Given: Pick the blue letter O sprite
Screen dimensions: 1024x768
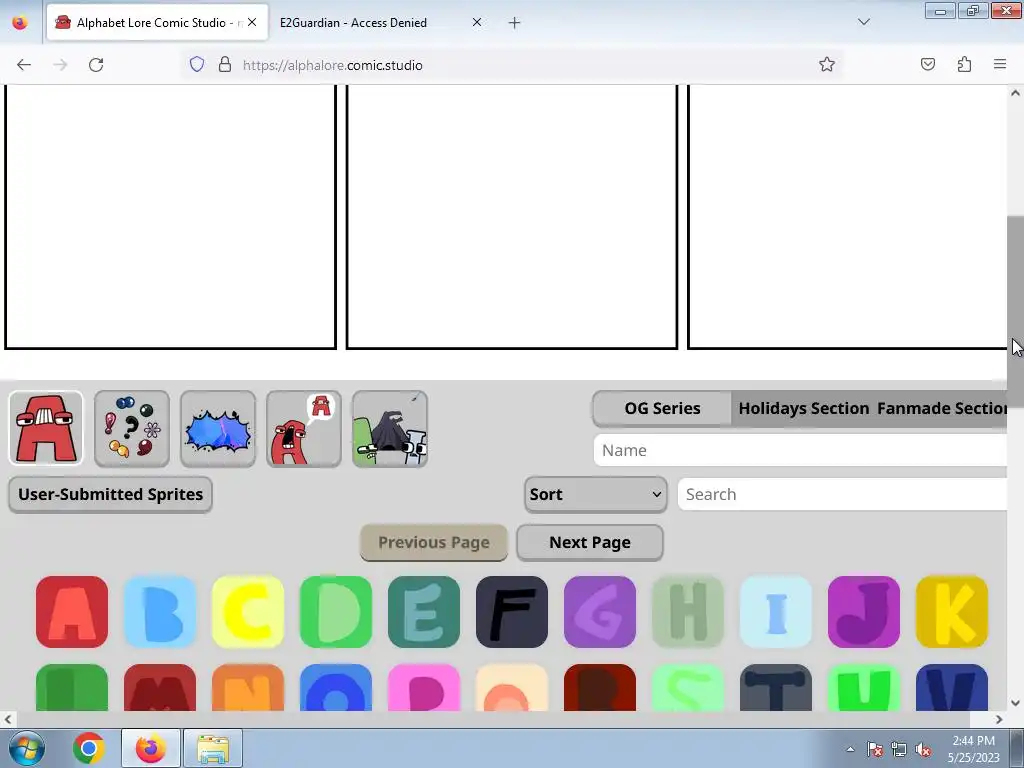Looking at the screenshot, I should 336,688.
